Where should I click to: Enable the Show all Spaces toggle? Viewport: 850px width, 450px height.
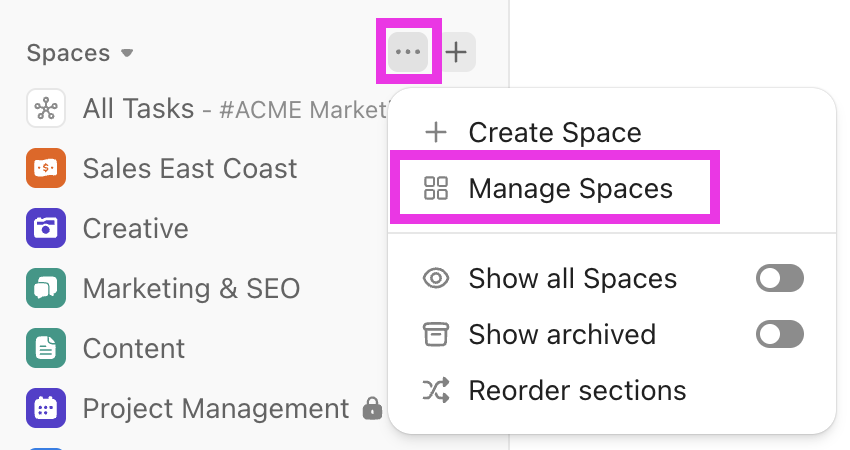pyautogui.click(x=780, y=278)
